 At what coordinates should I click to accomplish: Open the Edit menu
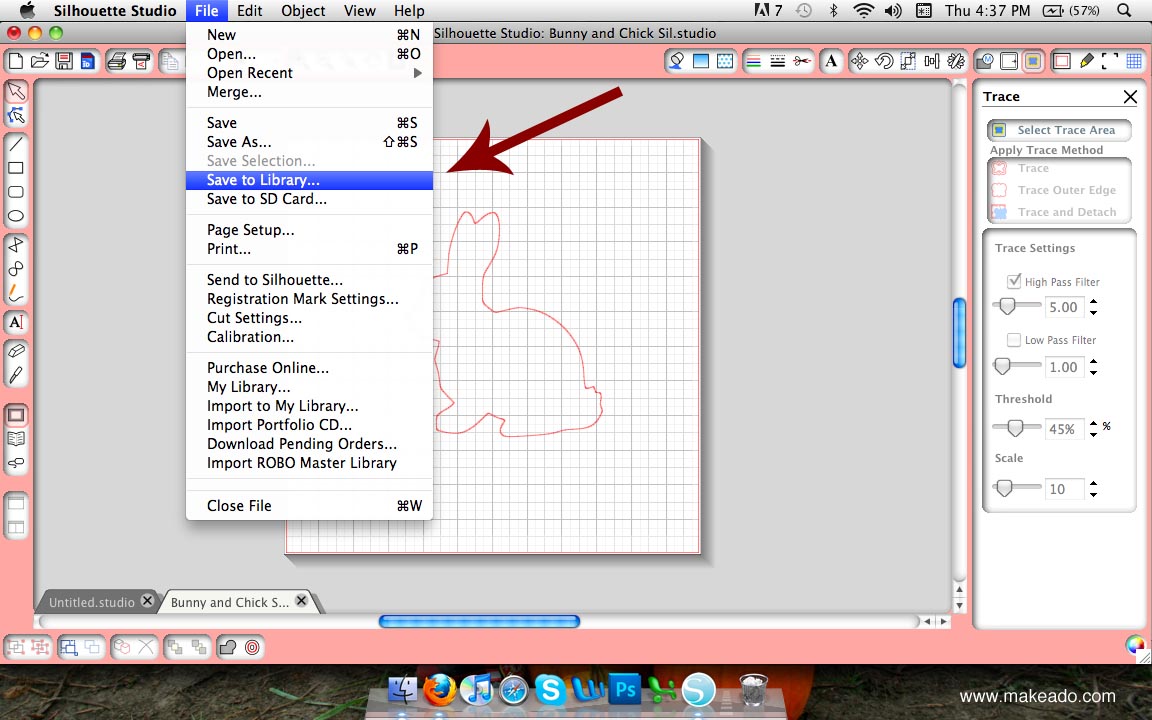pos(250,10)
